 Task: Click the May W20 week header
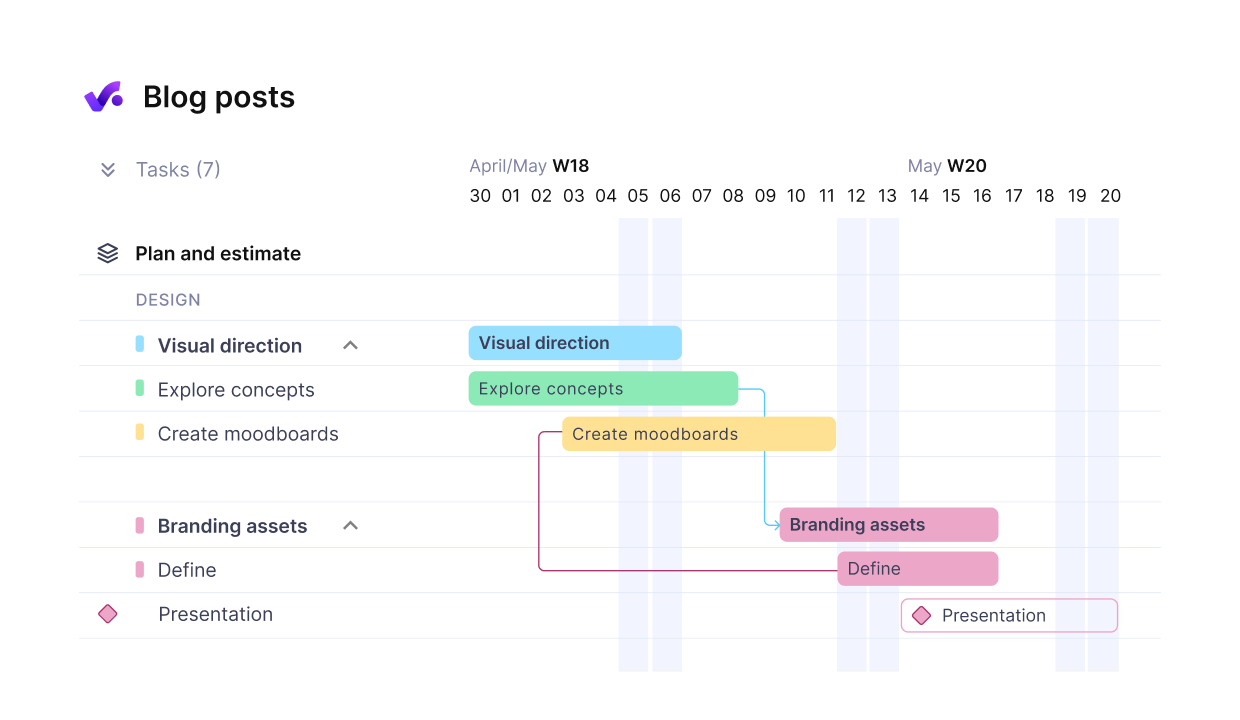[x=947, y=165]
